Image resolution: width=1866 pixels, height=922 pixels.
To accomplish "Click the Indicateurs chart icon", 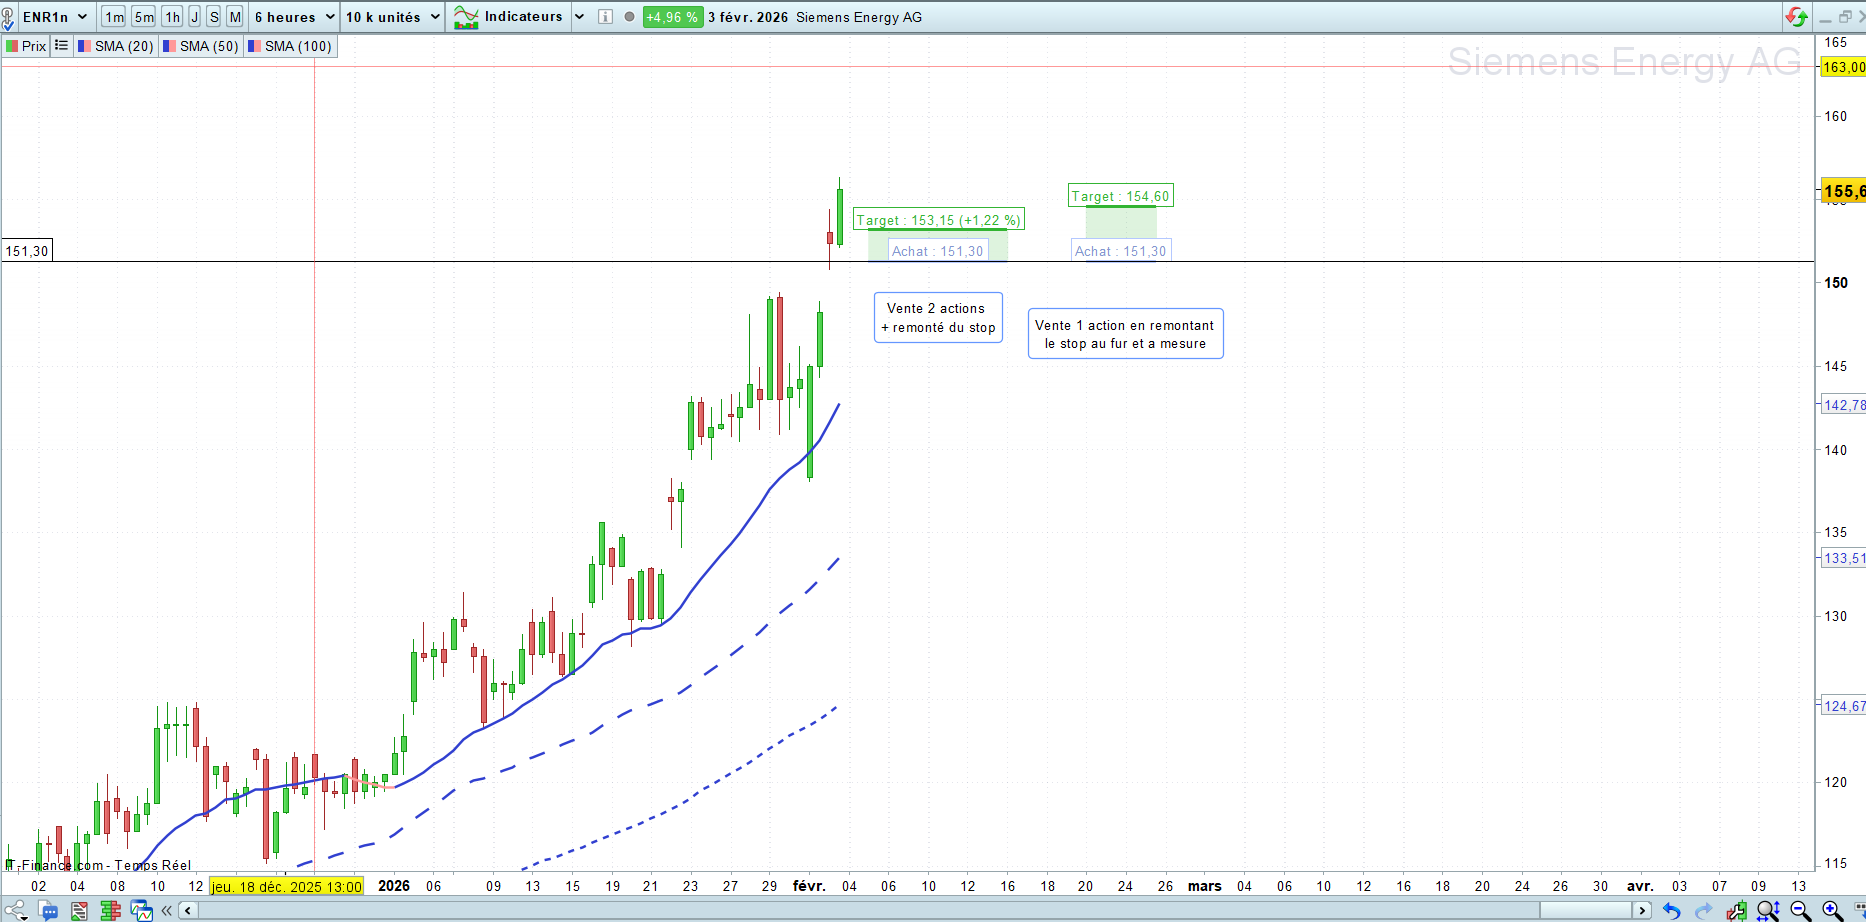I will click(466, 17).
